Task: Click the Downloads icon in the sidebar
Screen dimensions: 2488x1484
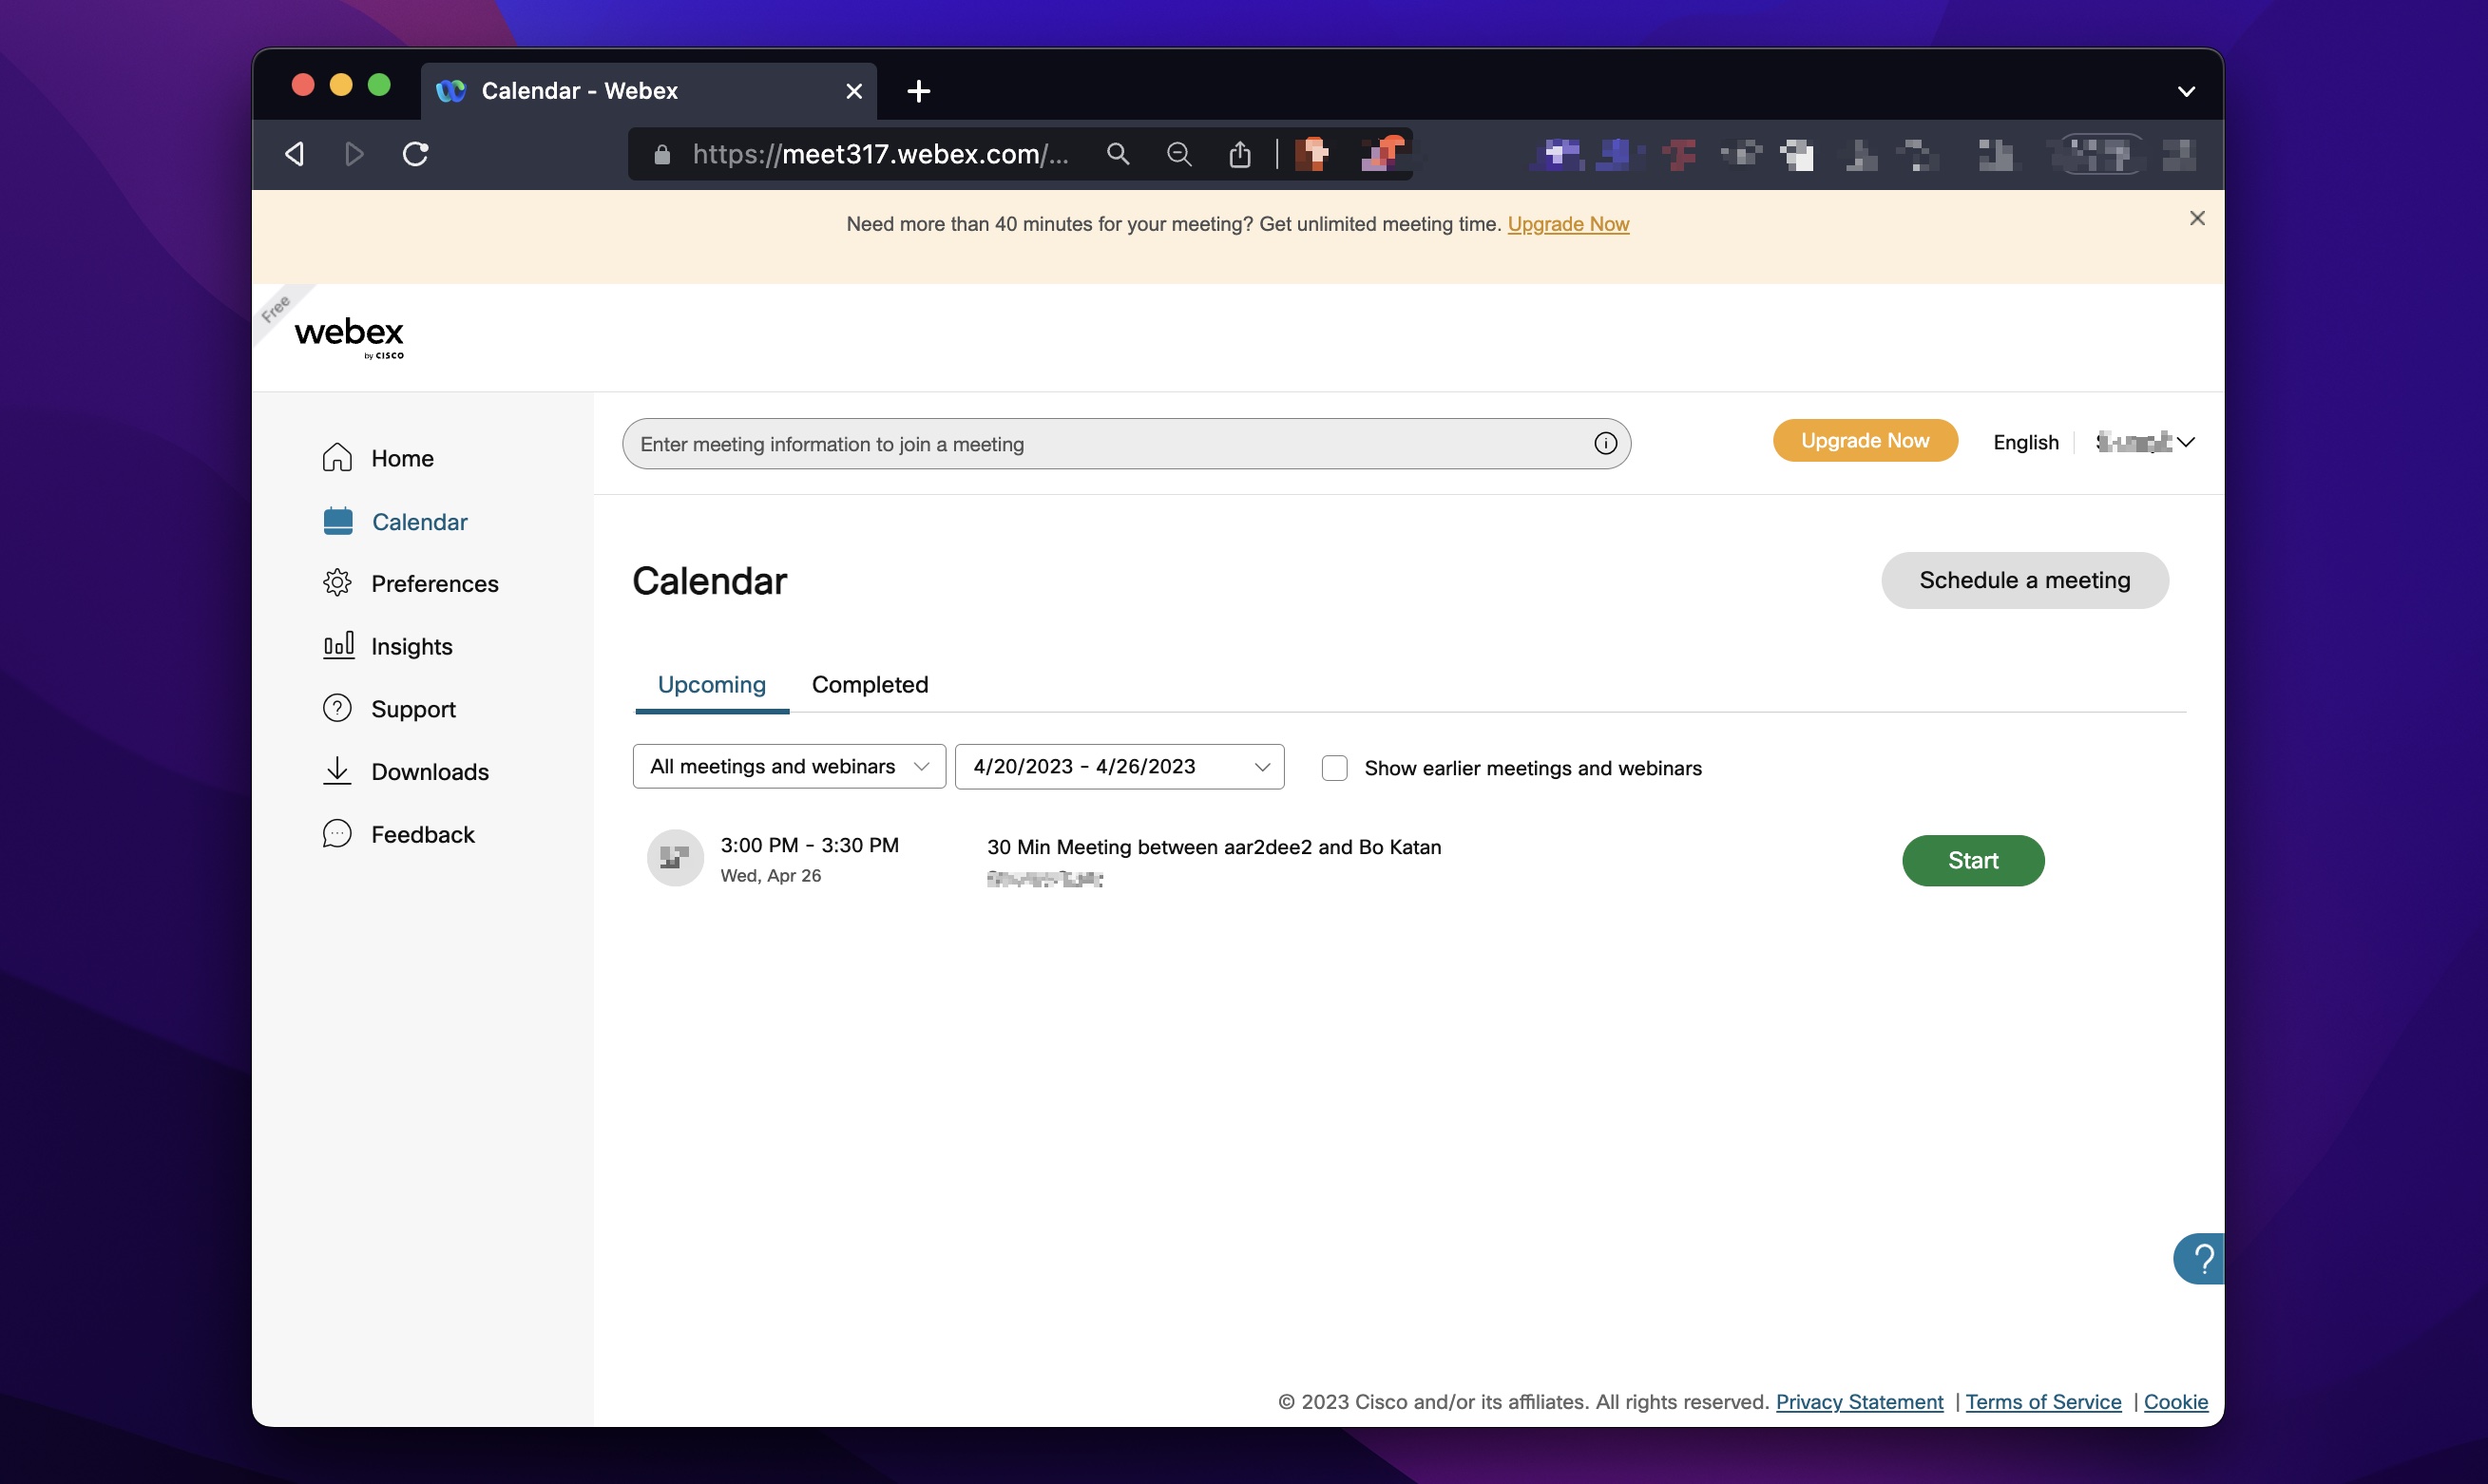Action: point(337,771)
